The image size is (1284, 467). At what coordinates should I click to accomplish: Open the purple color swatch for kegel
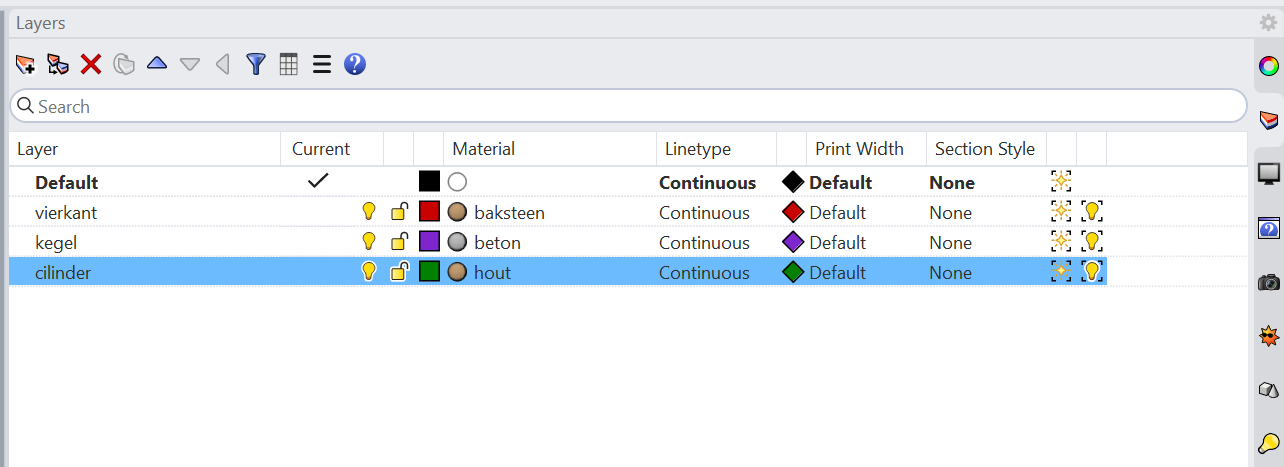(429, 242)
